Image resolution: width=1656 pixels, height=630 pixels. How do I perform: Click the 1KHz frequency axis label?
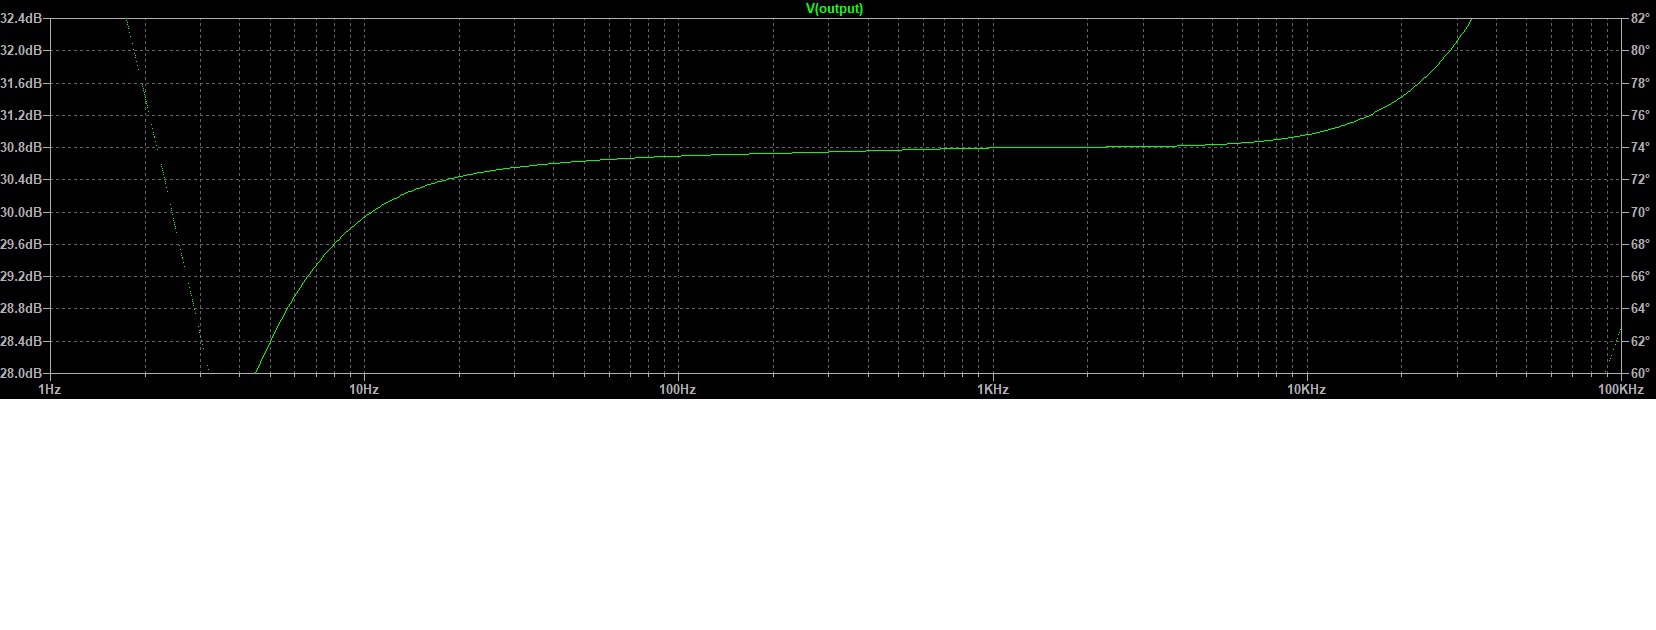click(992, 389)
